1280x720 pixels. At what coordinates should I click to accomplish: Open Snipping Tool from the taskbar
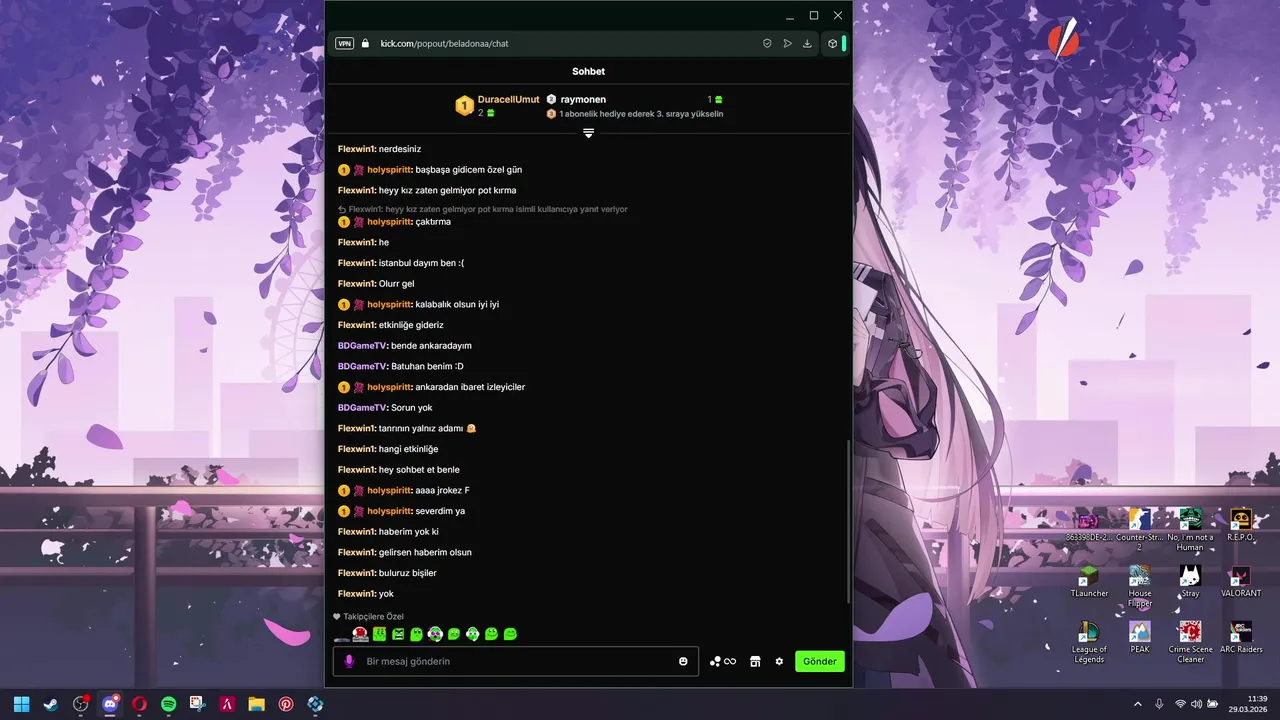198,704
